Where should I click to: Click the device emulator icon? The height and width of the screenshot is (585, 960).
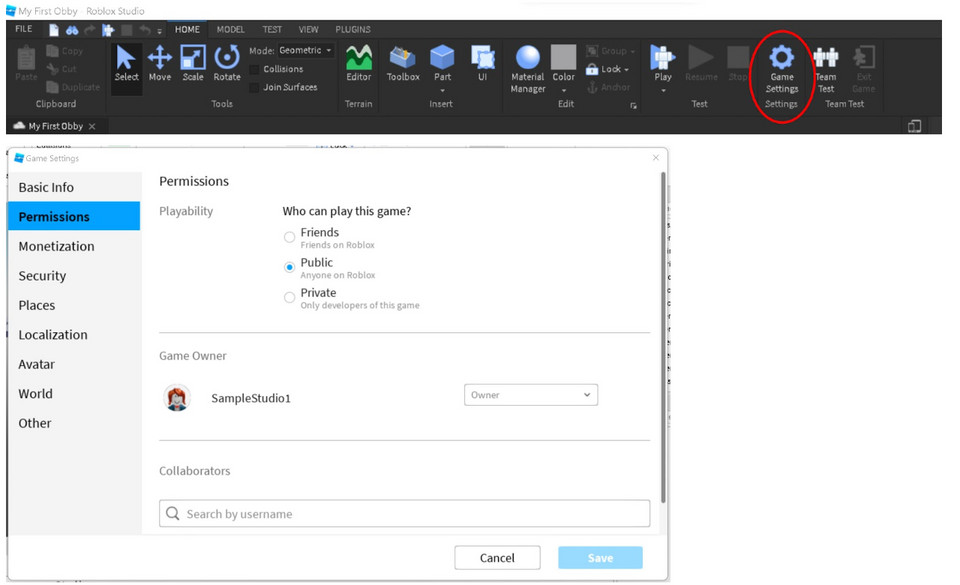(x=915, y=126)
